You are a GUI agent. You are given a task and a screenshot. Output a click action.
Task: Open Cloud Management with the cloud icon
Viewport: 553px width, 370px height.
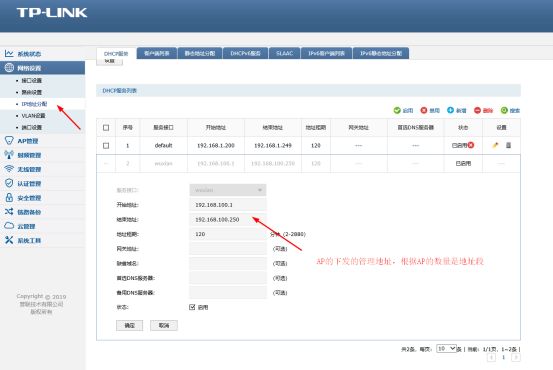pos(20,226)
